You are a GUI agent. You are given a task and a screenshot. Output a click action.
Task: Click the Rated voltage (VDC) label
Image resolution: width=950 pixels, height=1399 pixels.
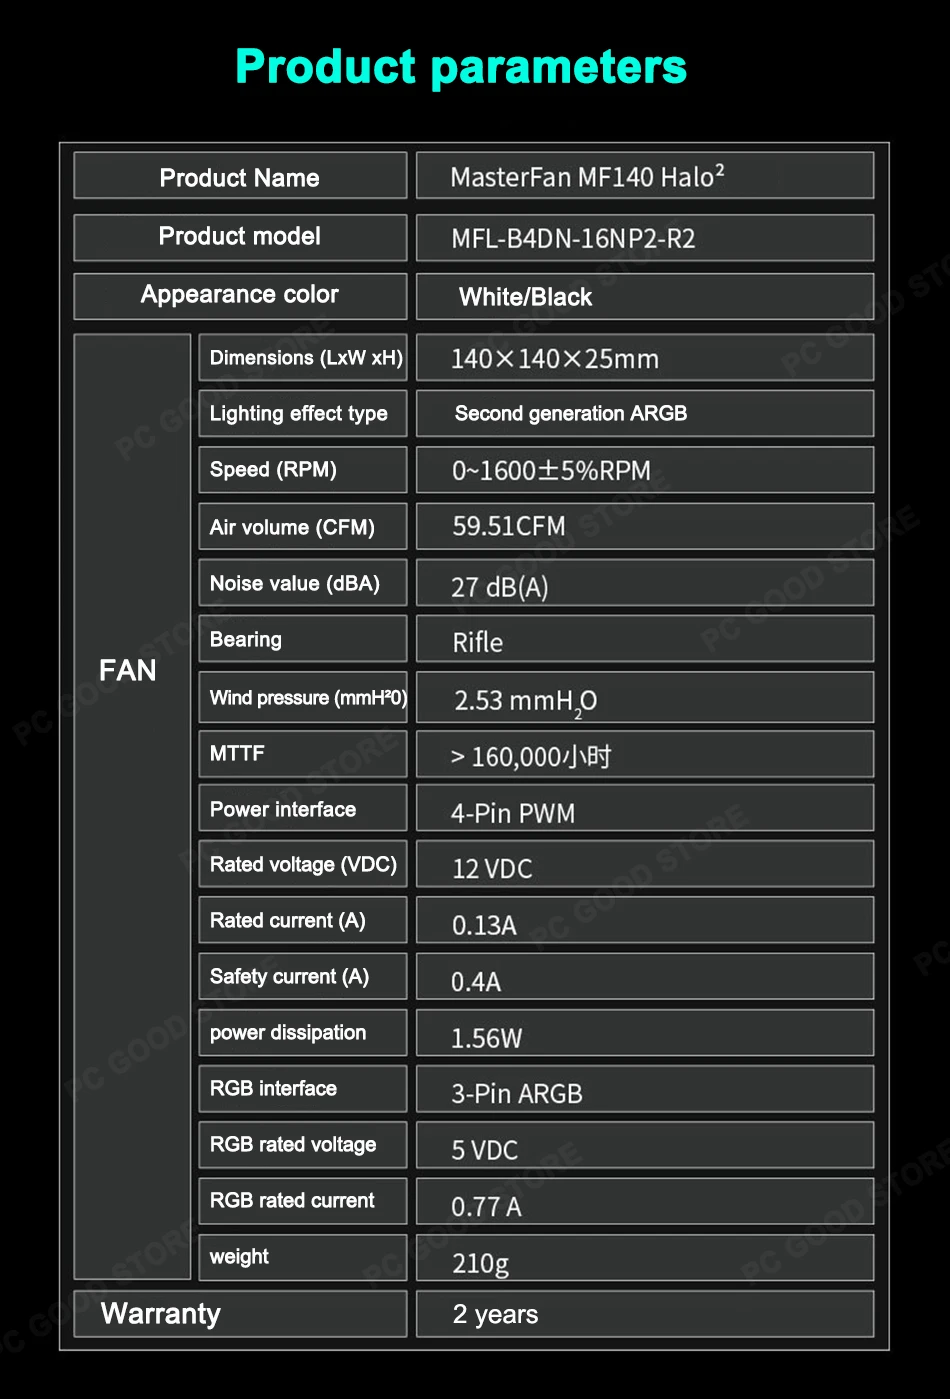pos(303,865)
